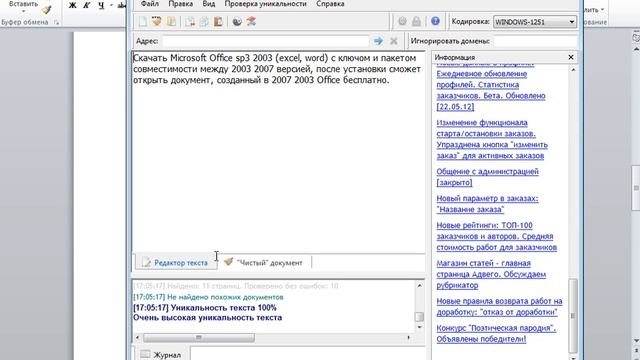Open the Правка menu
The height and width of the screenshot is (360, 640).
coord(180,4)
